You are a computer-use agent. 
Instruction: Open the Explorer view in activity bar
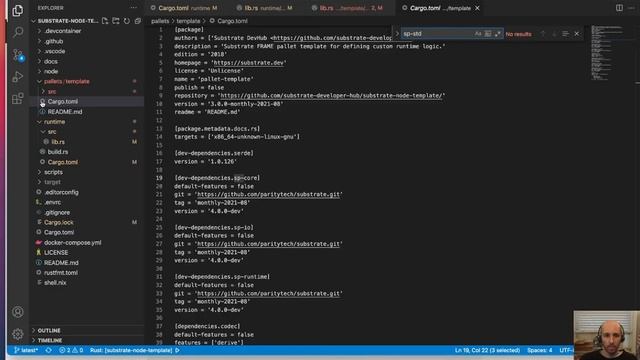[x=18, y=10]
